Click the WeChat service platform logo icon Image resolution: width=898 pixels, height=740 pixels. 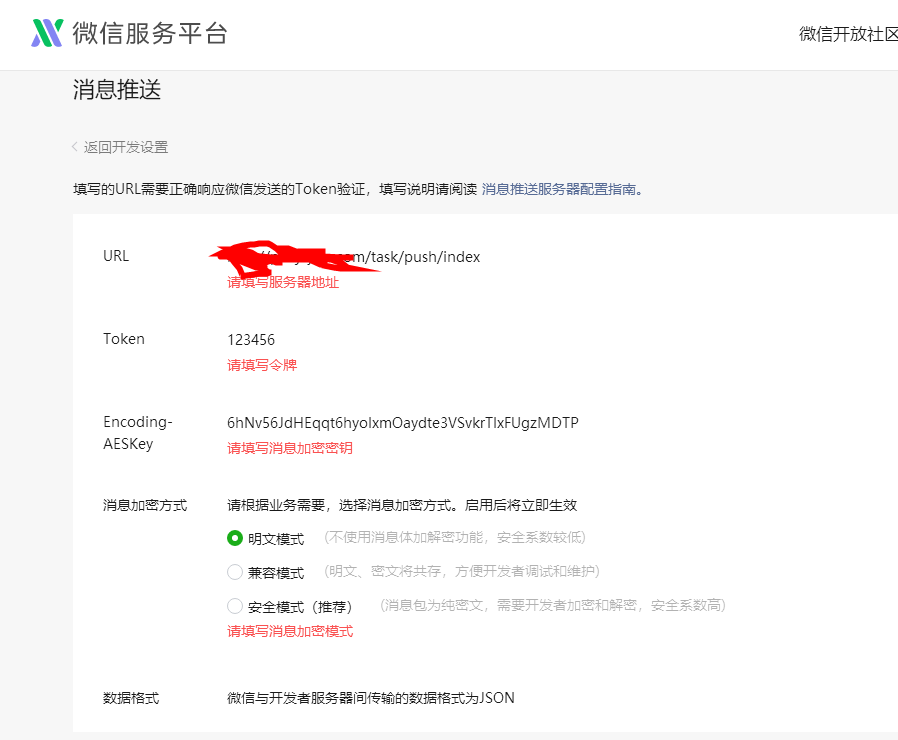(x=47, y=33)
